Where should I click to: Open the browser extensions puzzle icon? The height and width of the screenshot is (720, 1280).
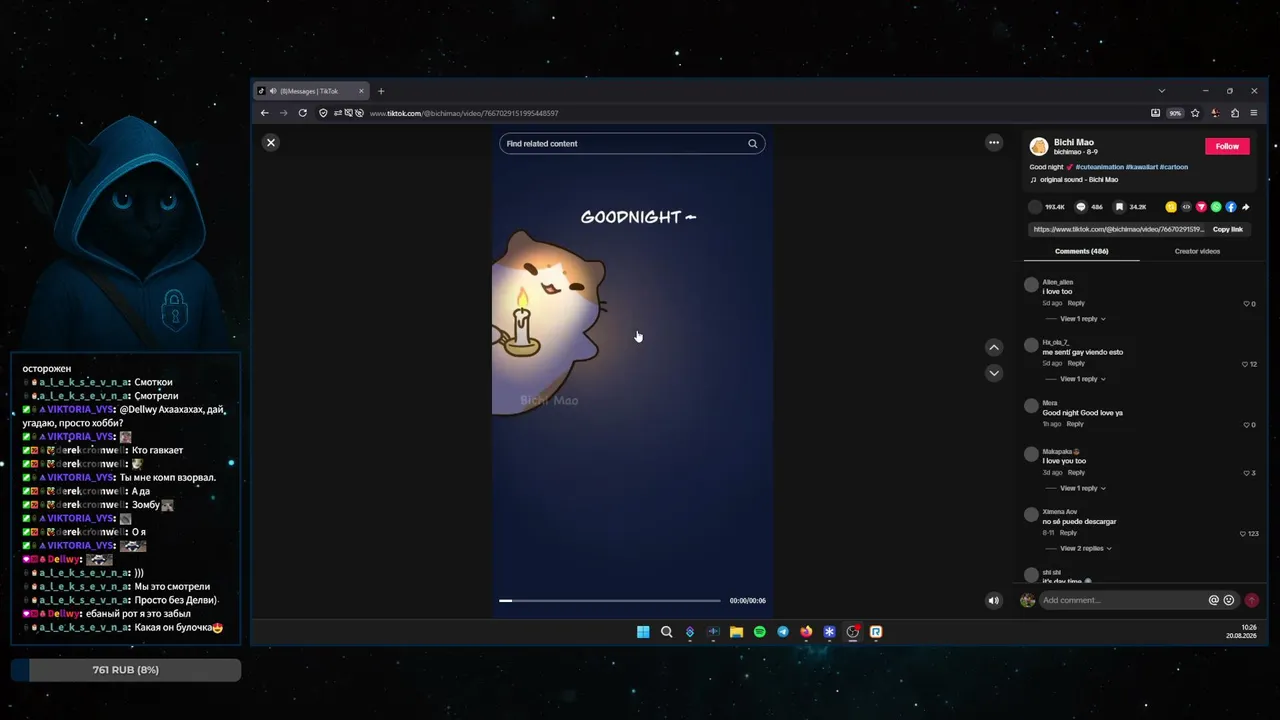(1235, 113)
